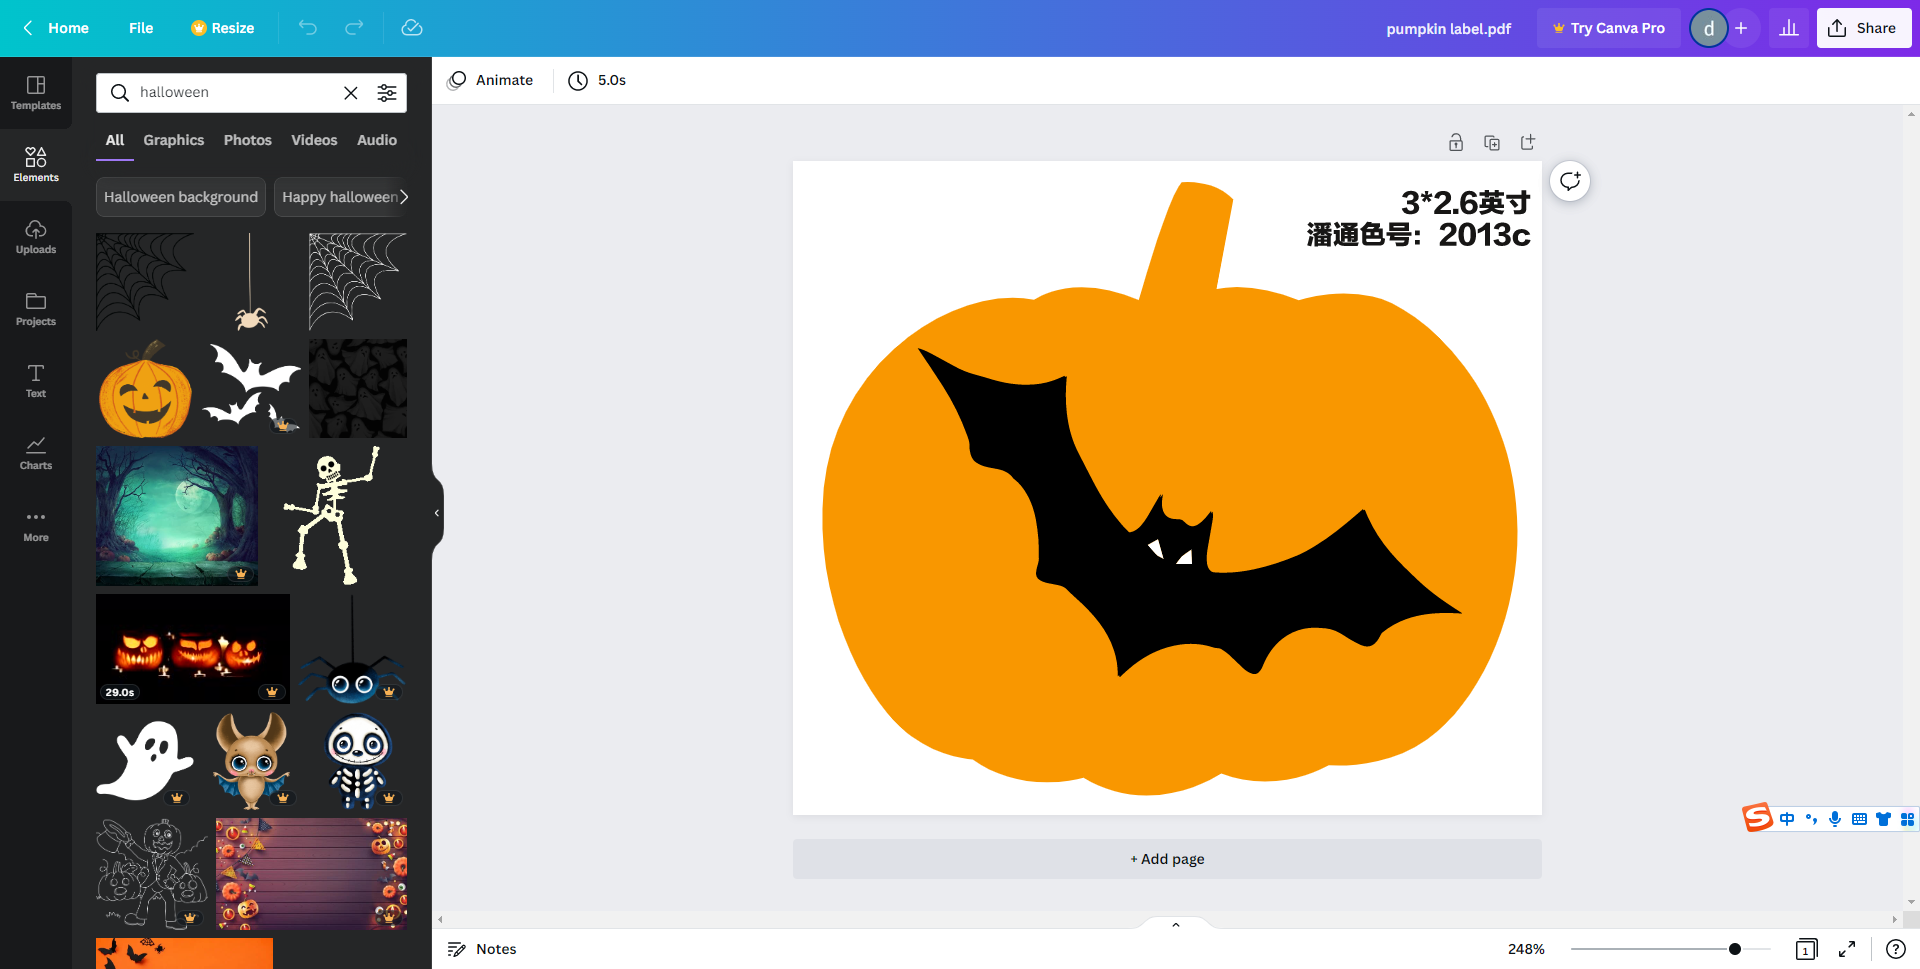Click the search magnifier icon

(120, 93)
